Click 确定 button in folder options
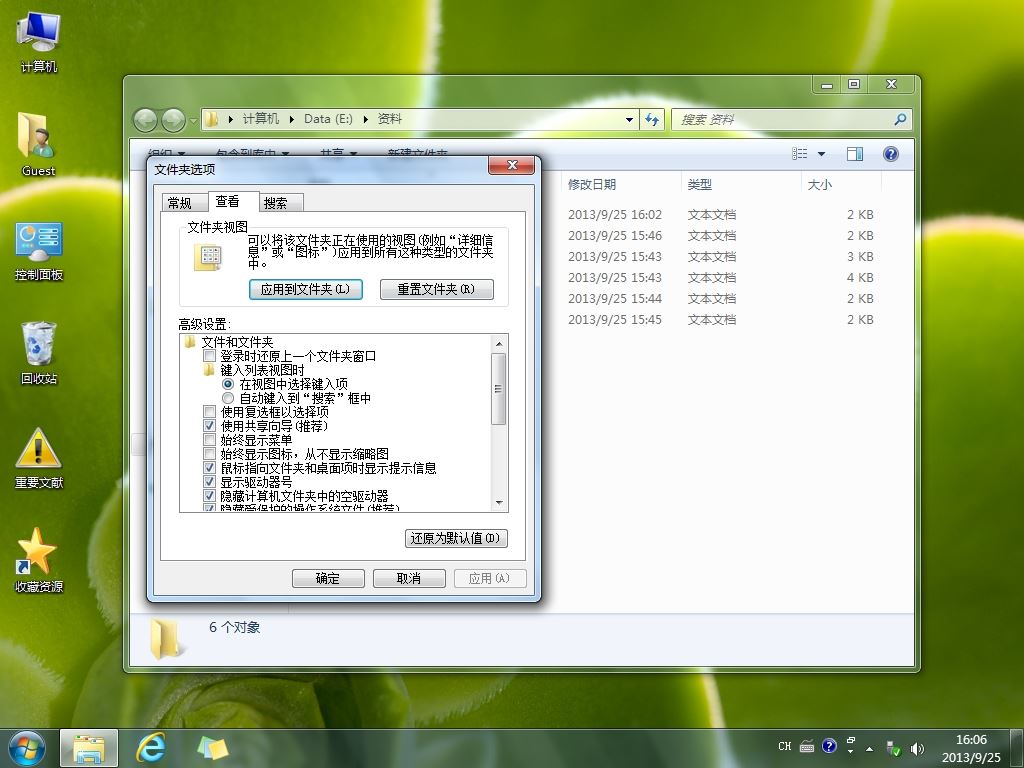 tap(328, 578)
